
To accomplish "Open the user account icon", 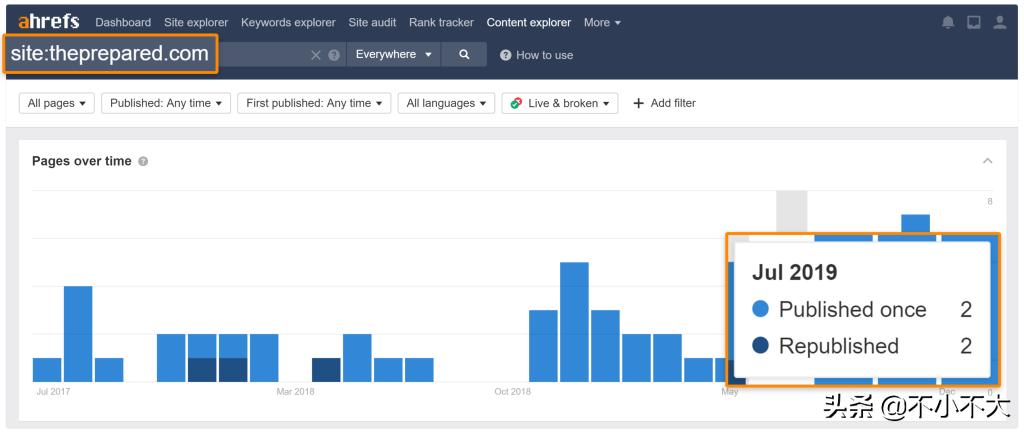I will (x=1000, y=22).
